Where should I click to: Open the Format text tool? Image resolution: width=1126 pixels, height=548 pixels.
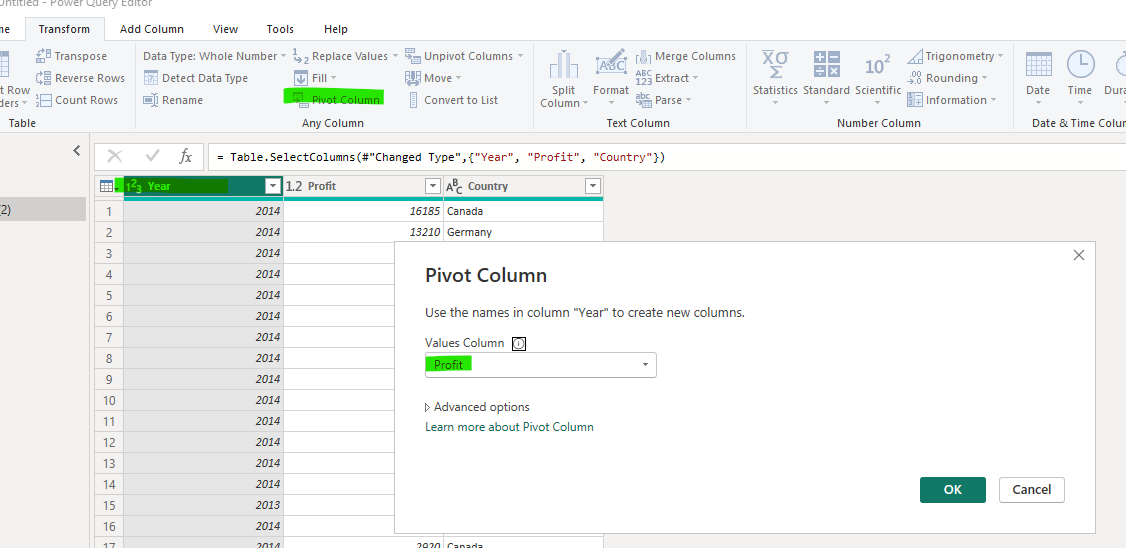pyautogui.click(x=611, y=79)
